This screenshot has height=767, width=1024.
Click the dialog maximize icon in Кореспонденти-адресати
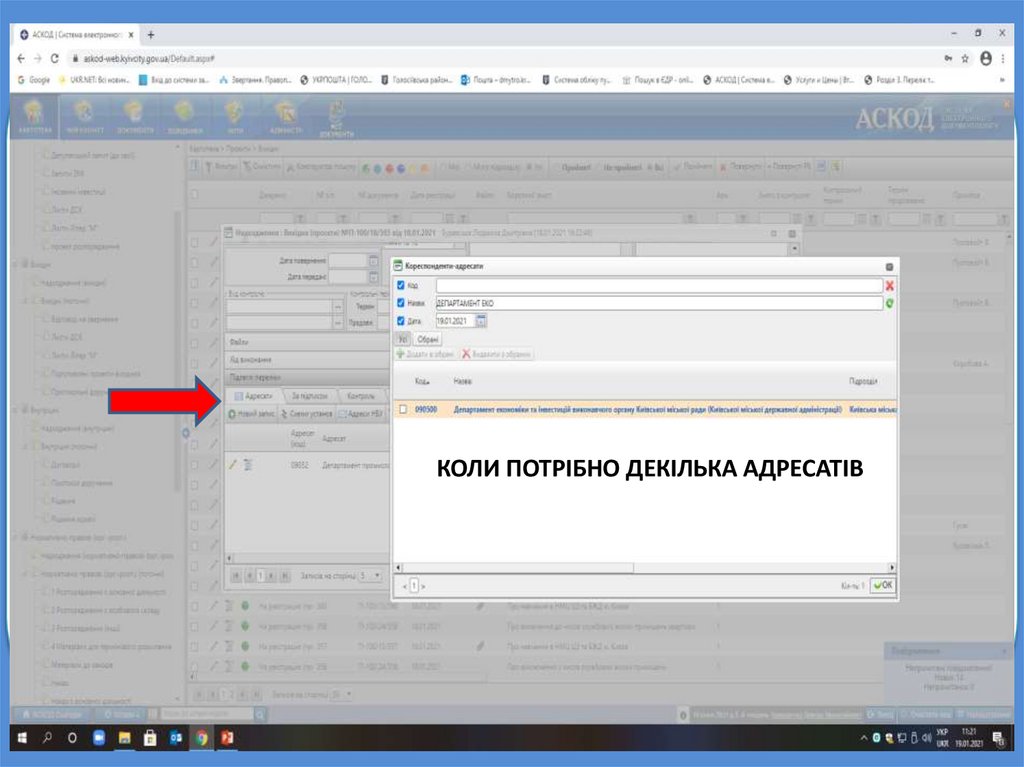[x=889, y=267]
